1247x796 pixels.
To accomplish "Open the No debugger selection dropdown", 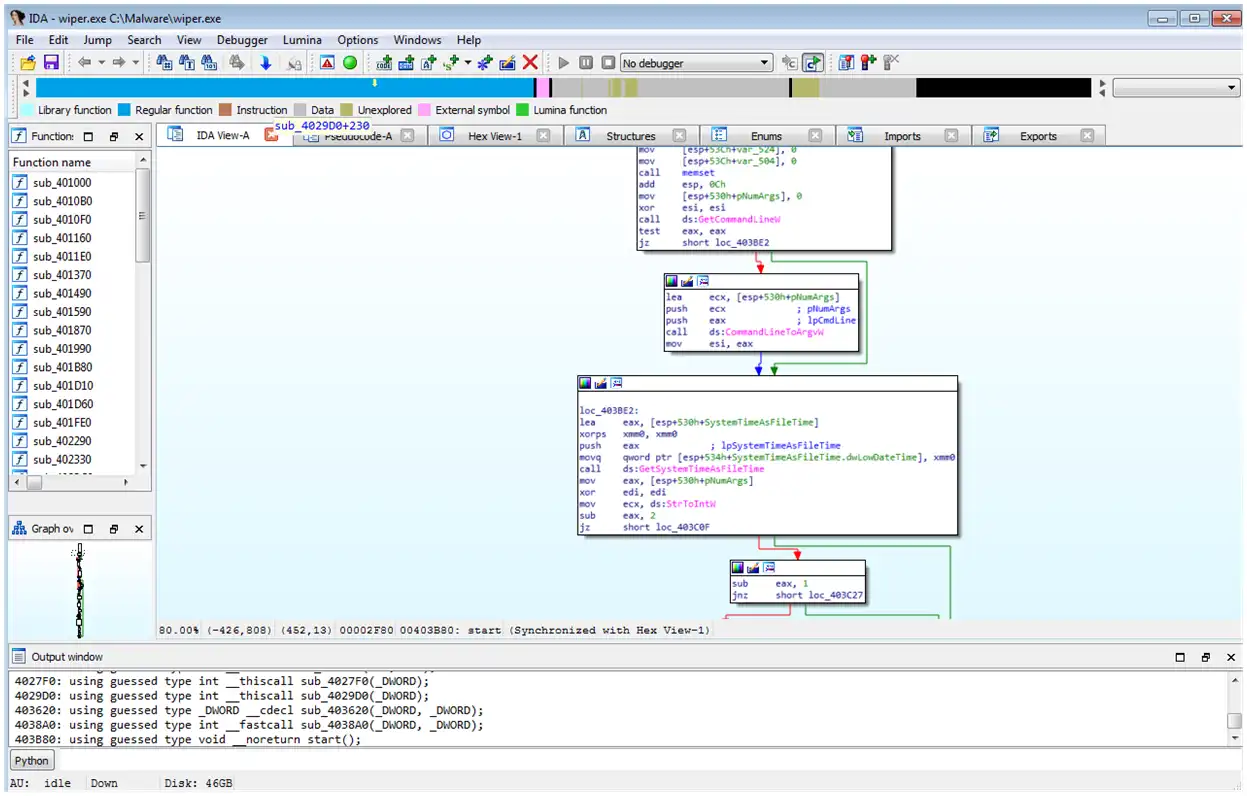I will [x=697, y=63].
